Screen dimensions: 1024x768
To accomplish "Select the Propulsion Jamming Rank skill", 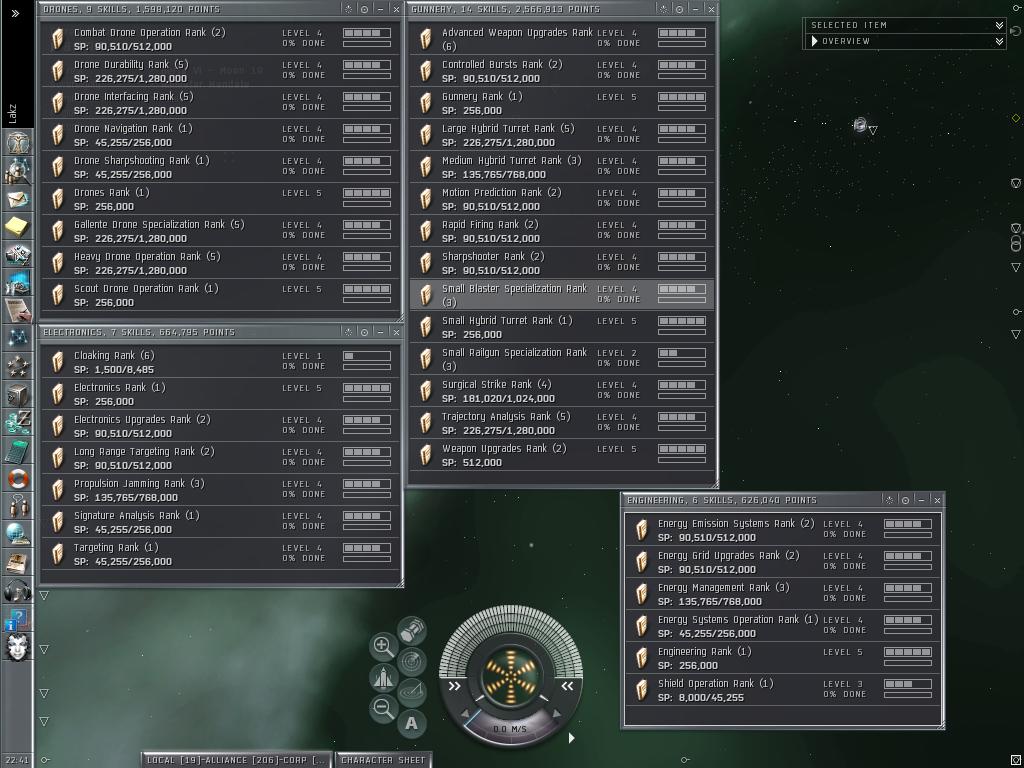I will click(x=220, y=490).
